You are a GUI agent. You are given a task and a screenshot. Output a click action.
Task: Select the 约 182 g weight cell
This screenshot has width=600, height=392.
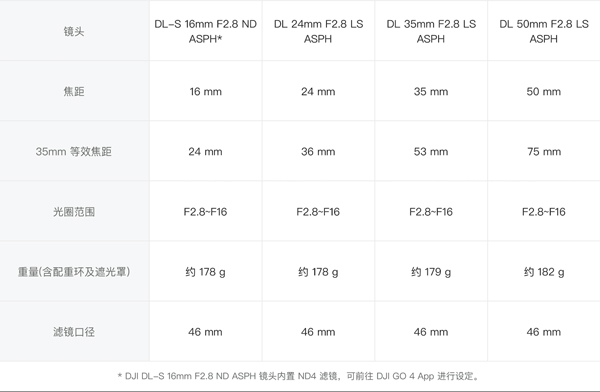[x=544, y=272]
